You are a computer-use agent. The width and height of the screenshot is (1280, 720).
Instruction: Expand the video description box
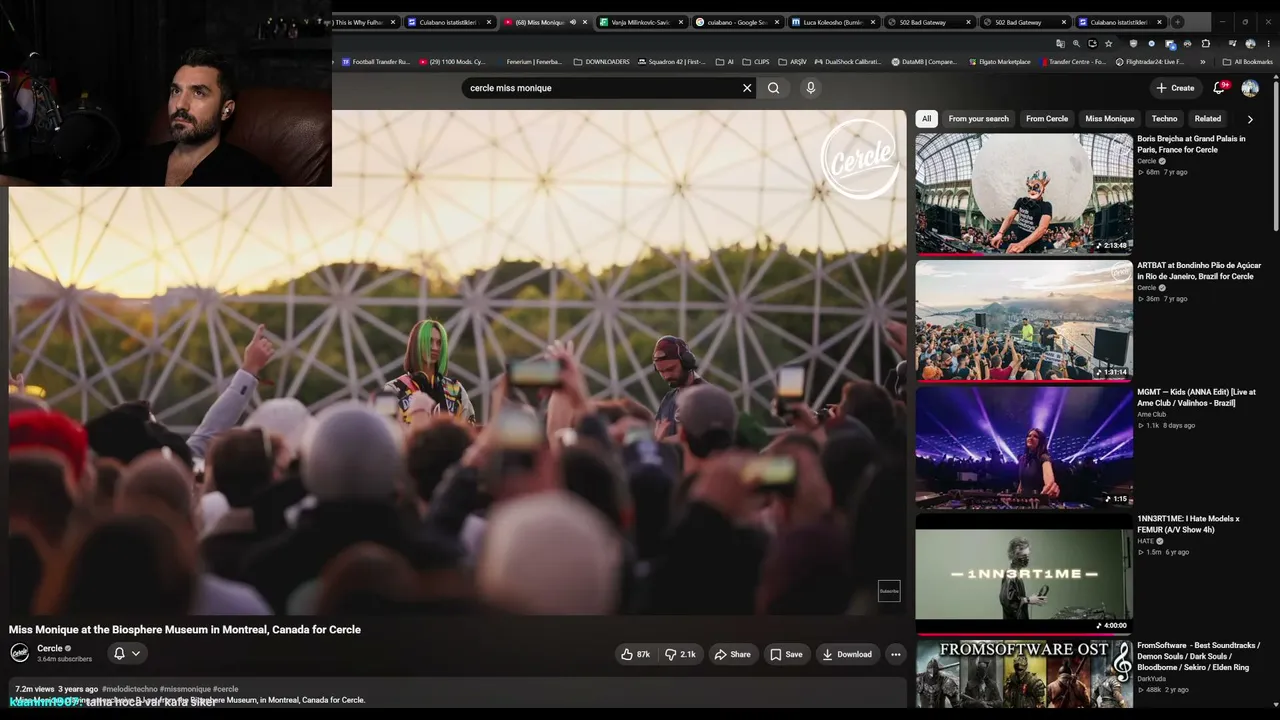(457, 694)
